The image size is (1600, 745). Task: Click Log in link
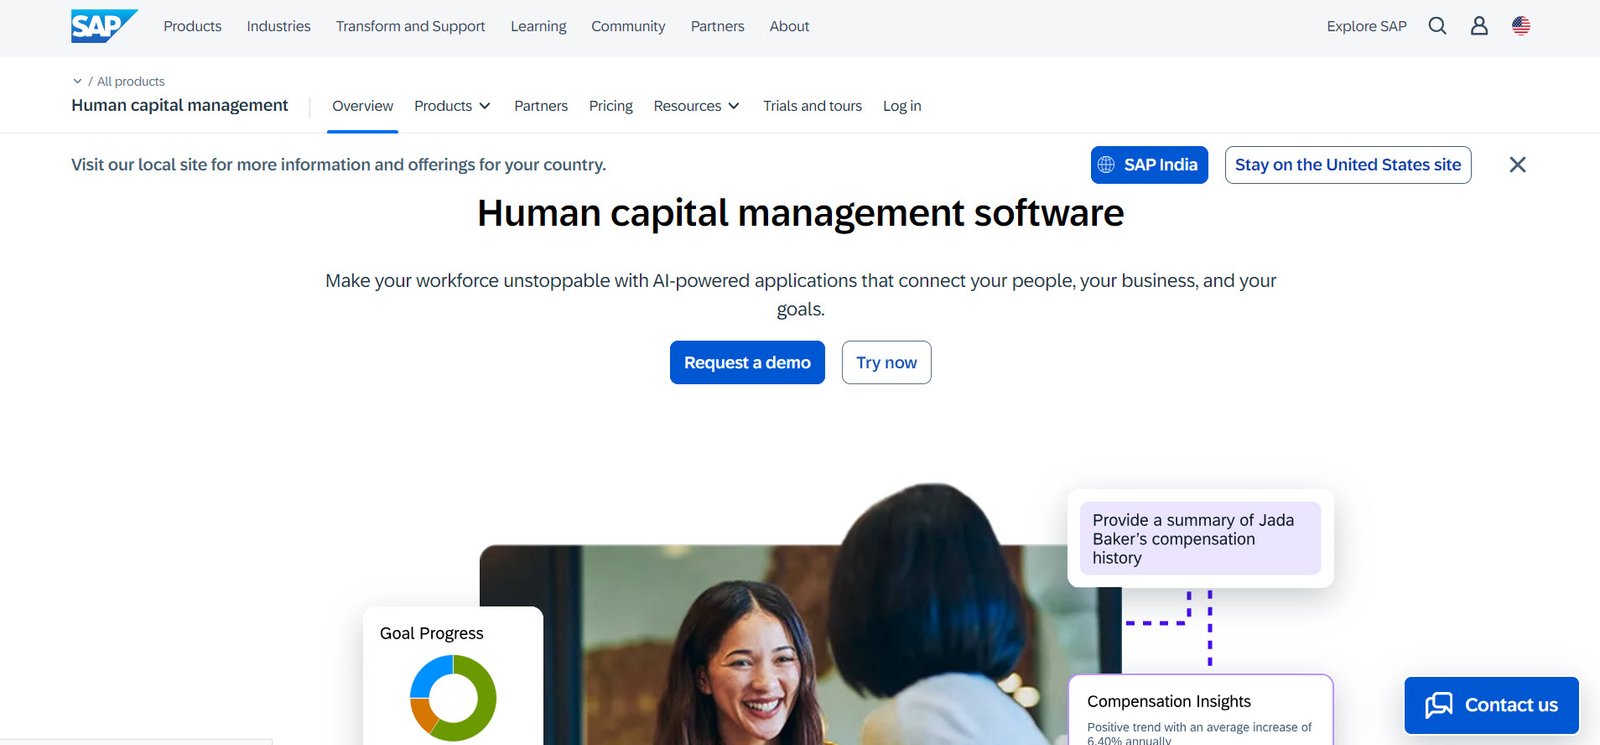(x=902, y=106)
